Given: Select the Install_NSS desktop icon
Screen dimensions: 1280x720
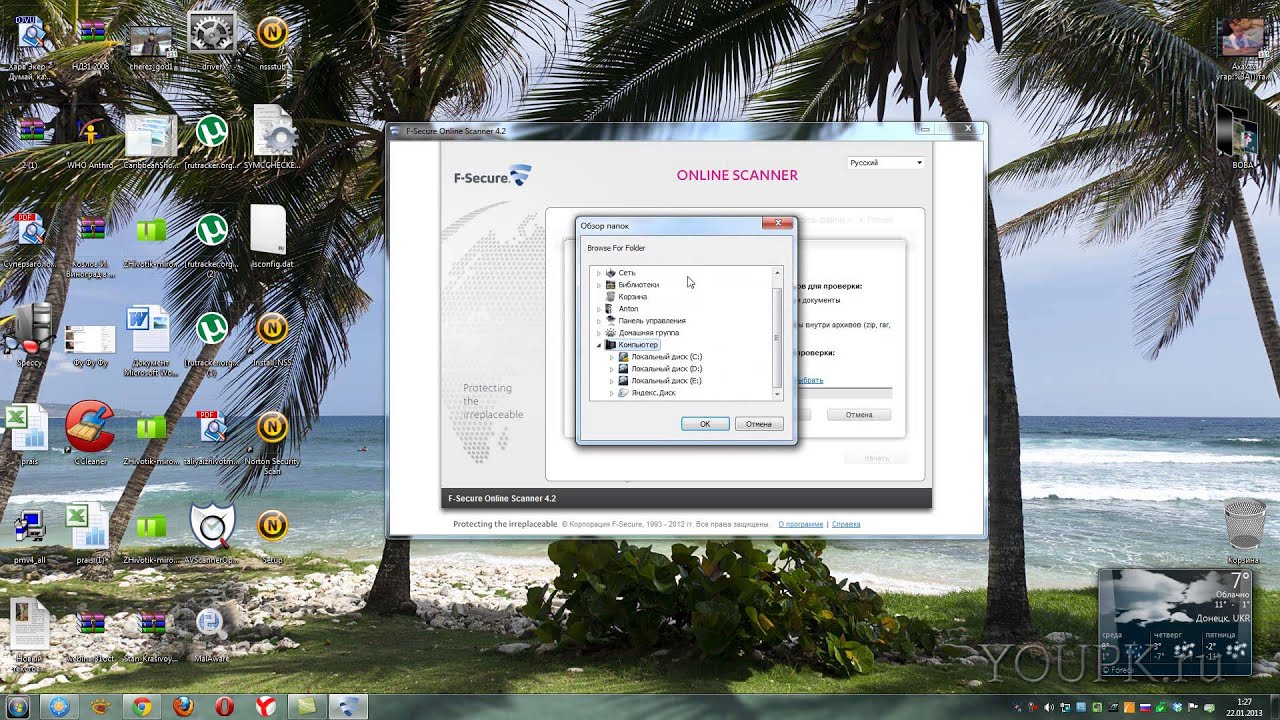Looking at the screenshot, I should click(x=272, y=337).
